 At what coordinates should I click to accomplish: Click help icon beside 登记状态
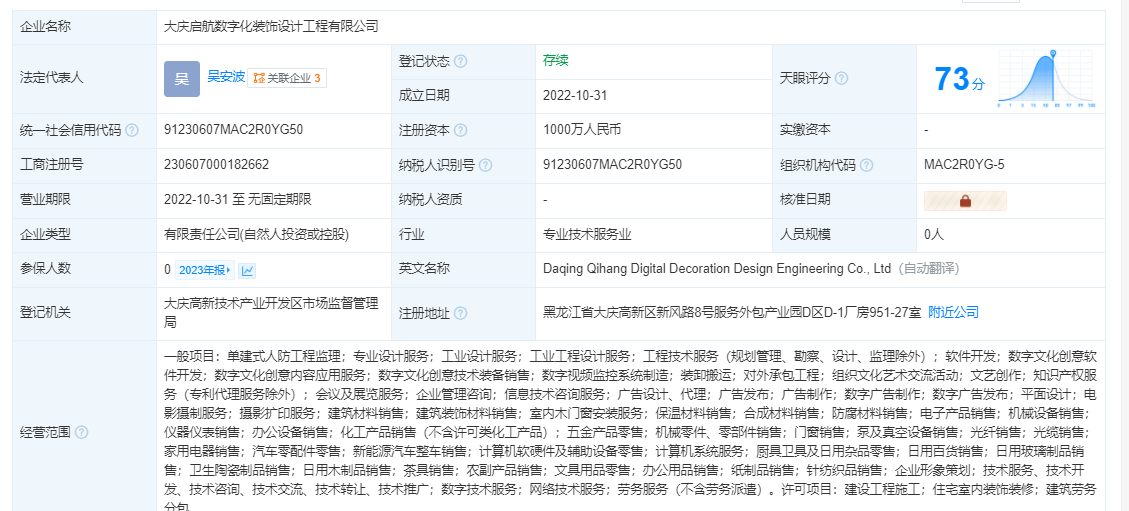[460, 61]
